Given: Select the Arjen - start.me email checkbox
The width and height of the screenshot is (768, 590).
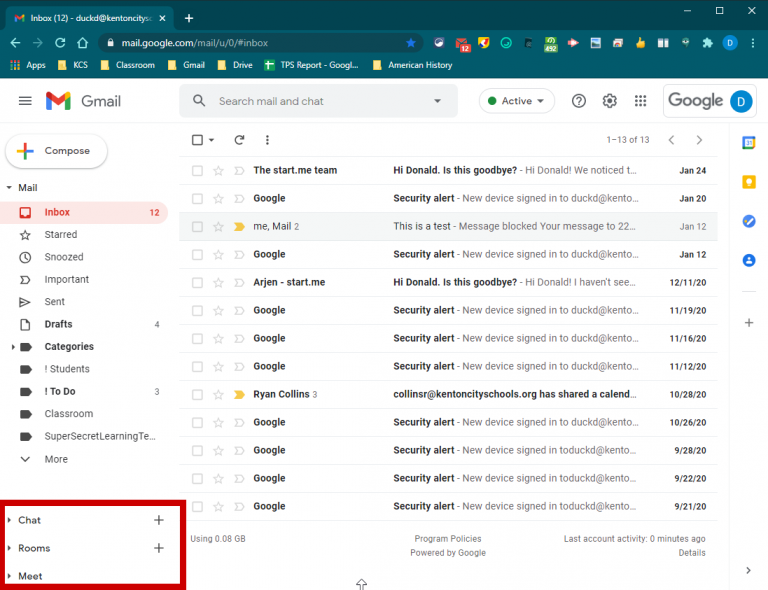Looking at the screenshot, I should tap(197, 283).
